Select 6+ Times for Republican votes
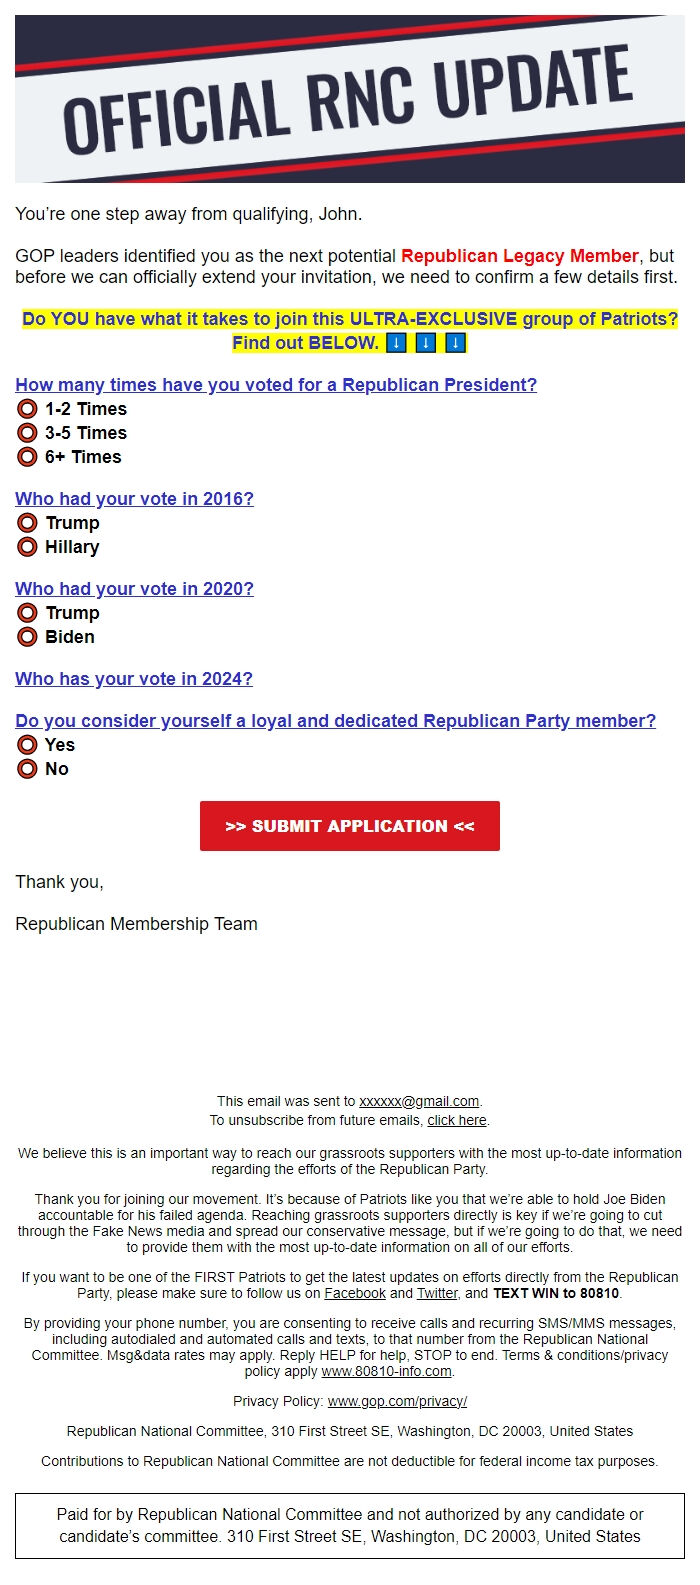The image size is (700, 1585). (29, 457)
